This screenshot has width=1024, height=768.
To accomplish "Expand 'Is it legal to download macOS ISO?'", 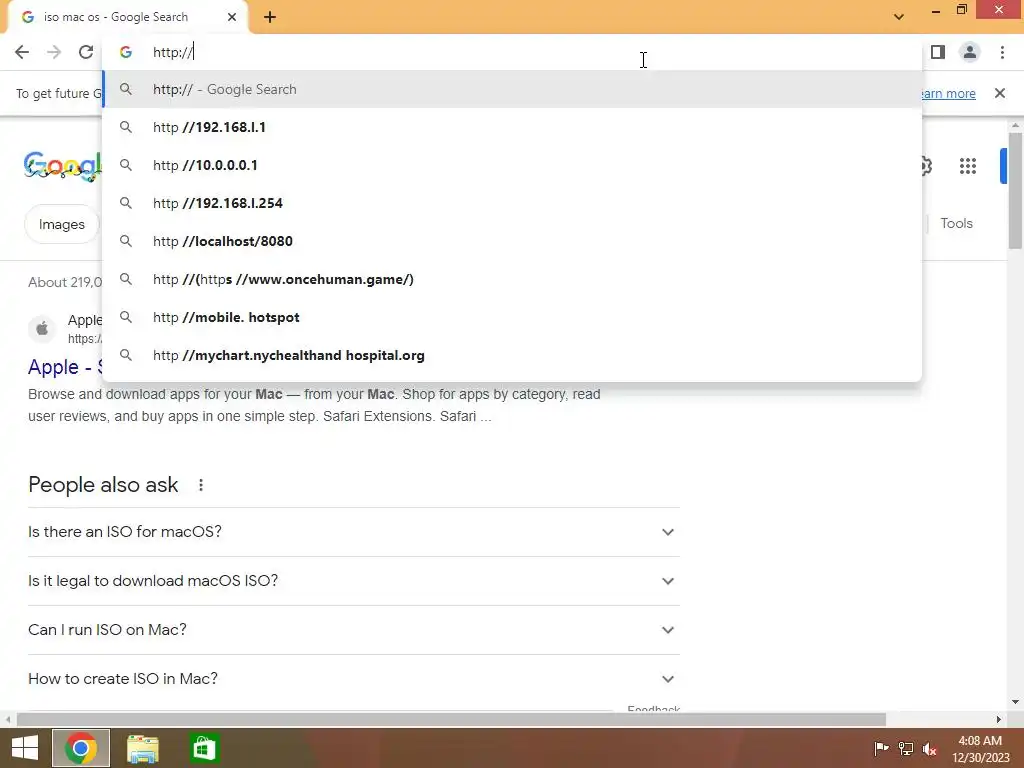I will pyautogui.click(x=354, y=581).
